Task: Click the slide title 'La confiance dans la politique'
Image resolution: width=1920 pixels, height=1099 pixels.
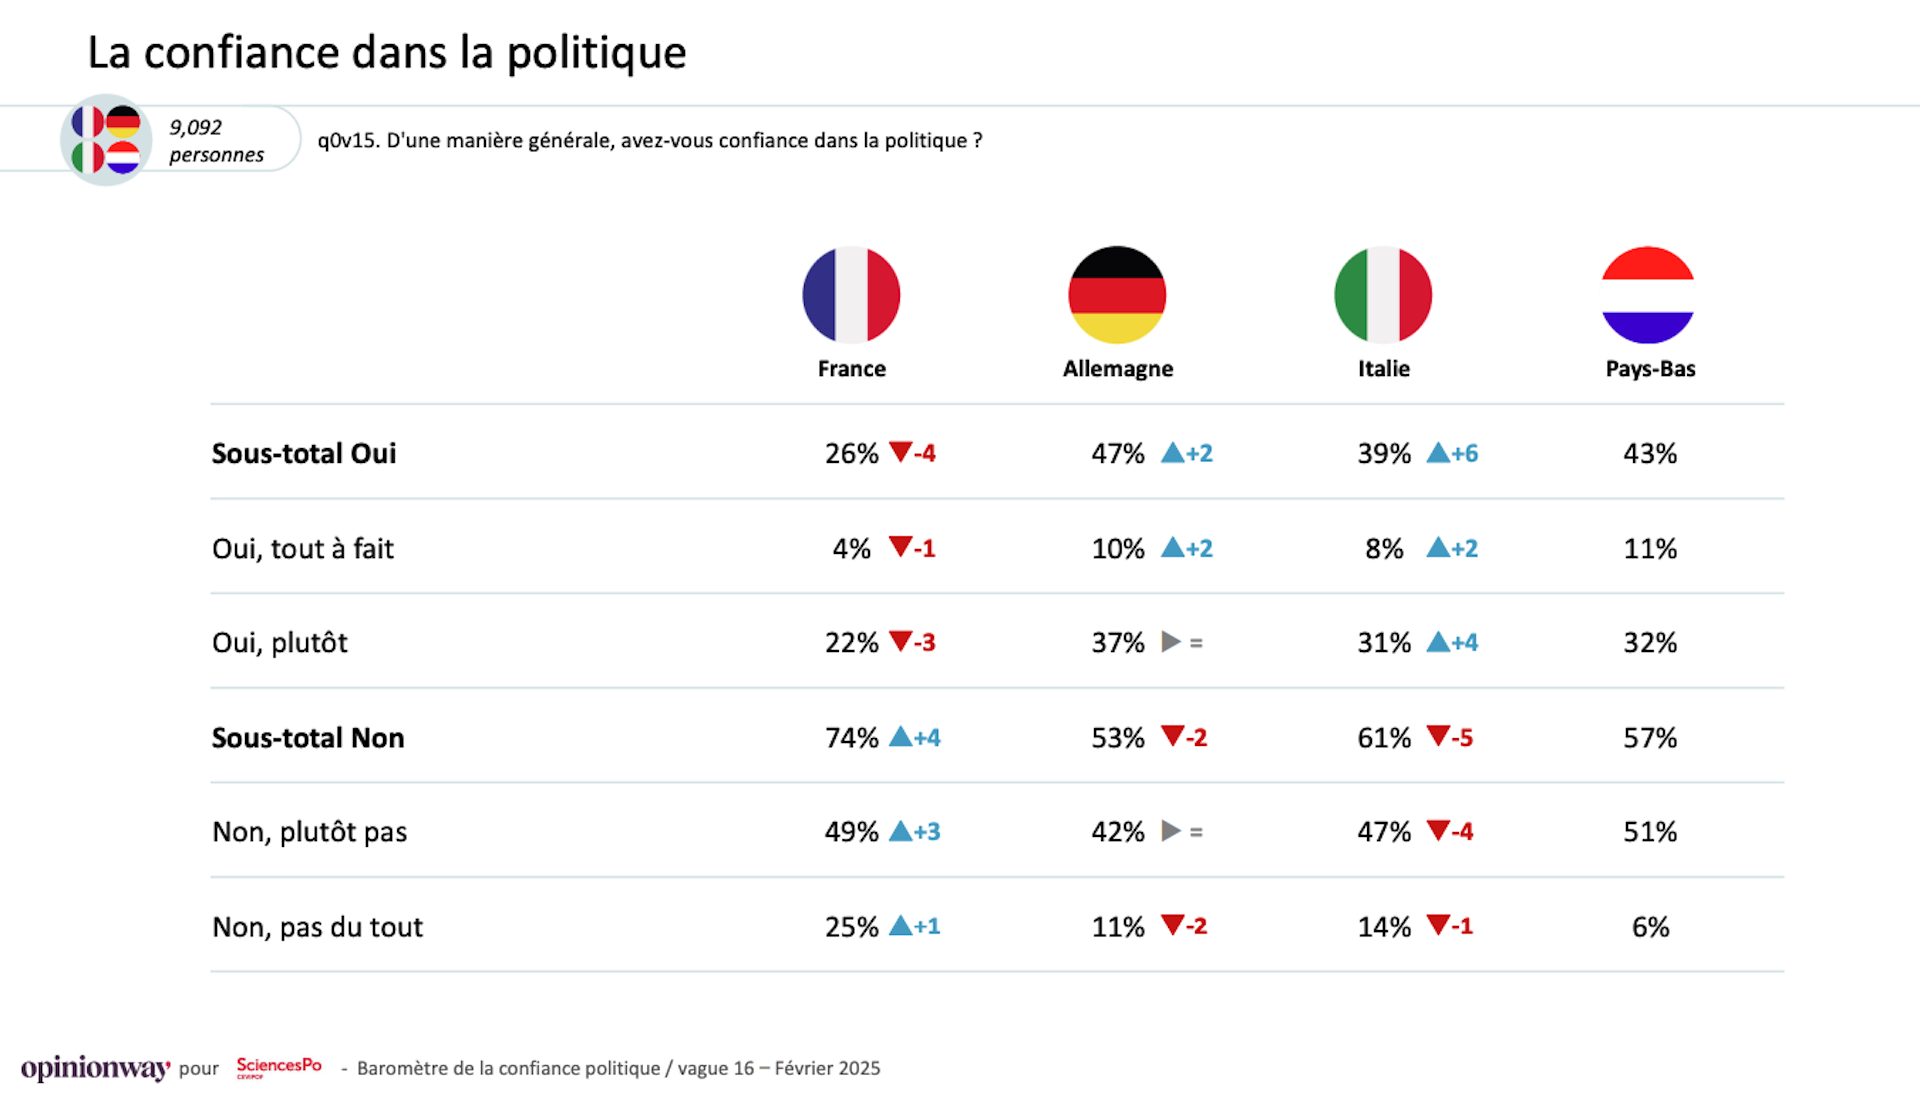Action: [387, 53]
